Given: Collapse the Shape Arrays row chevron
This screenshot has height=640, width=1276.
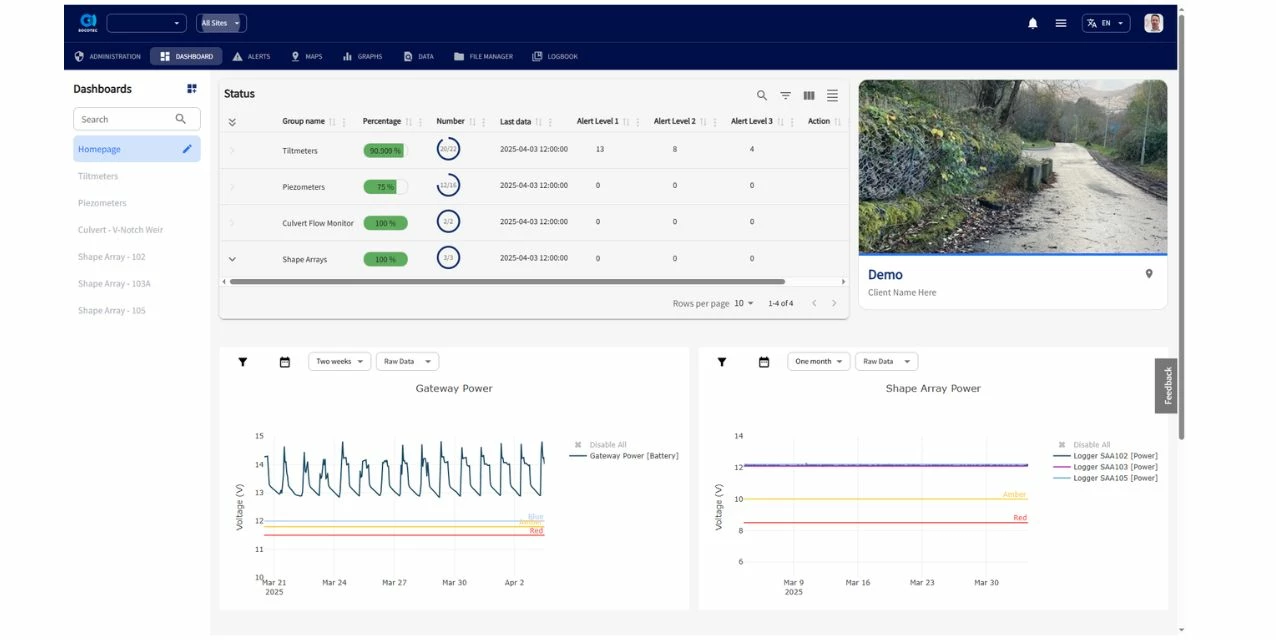Looking at the screenshot, I should point(232,259).
